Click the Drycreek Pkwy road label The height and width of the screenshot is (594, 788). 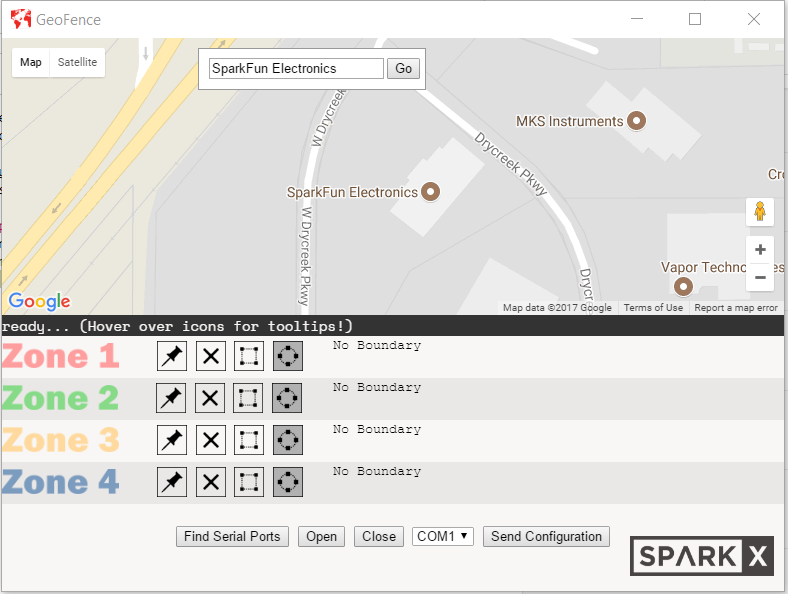(x=511, y=164)
